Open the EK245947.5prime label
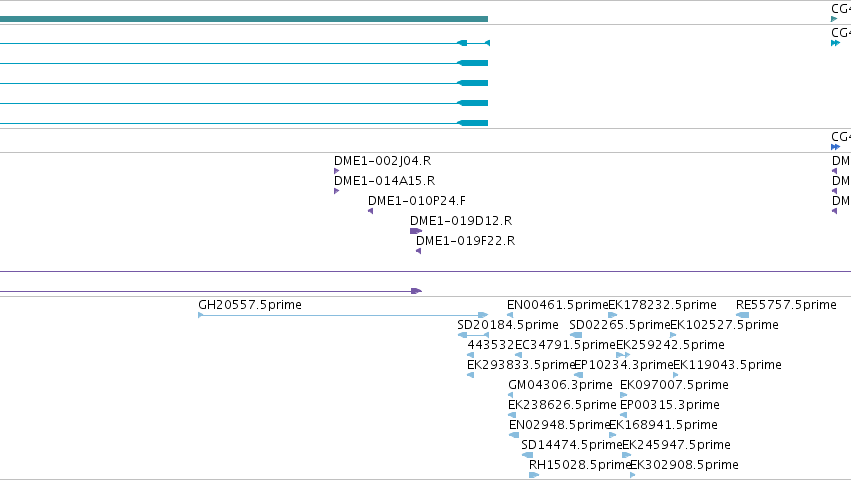The width and height of the screenshot is (851, 480). coord(676,445)
